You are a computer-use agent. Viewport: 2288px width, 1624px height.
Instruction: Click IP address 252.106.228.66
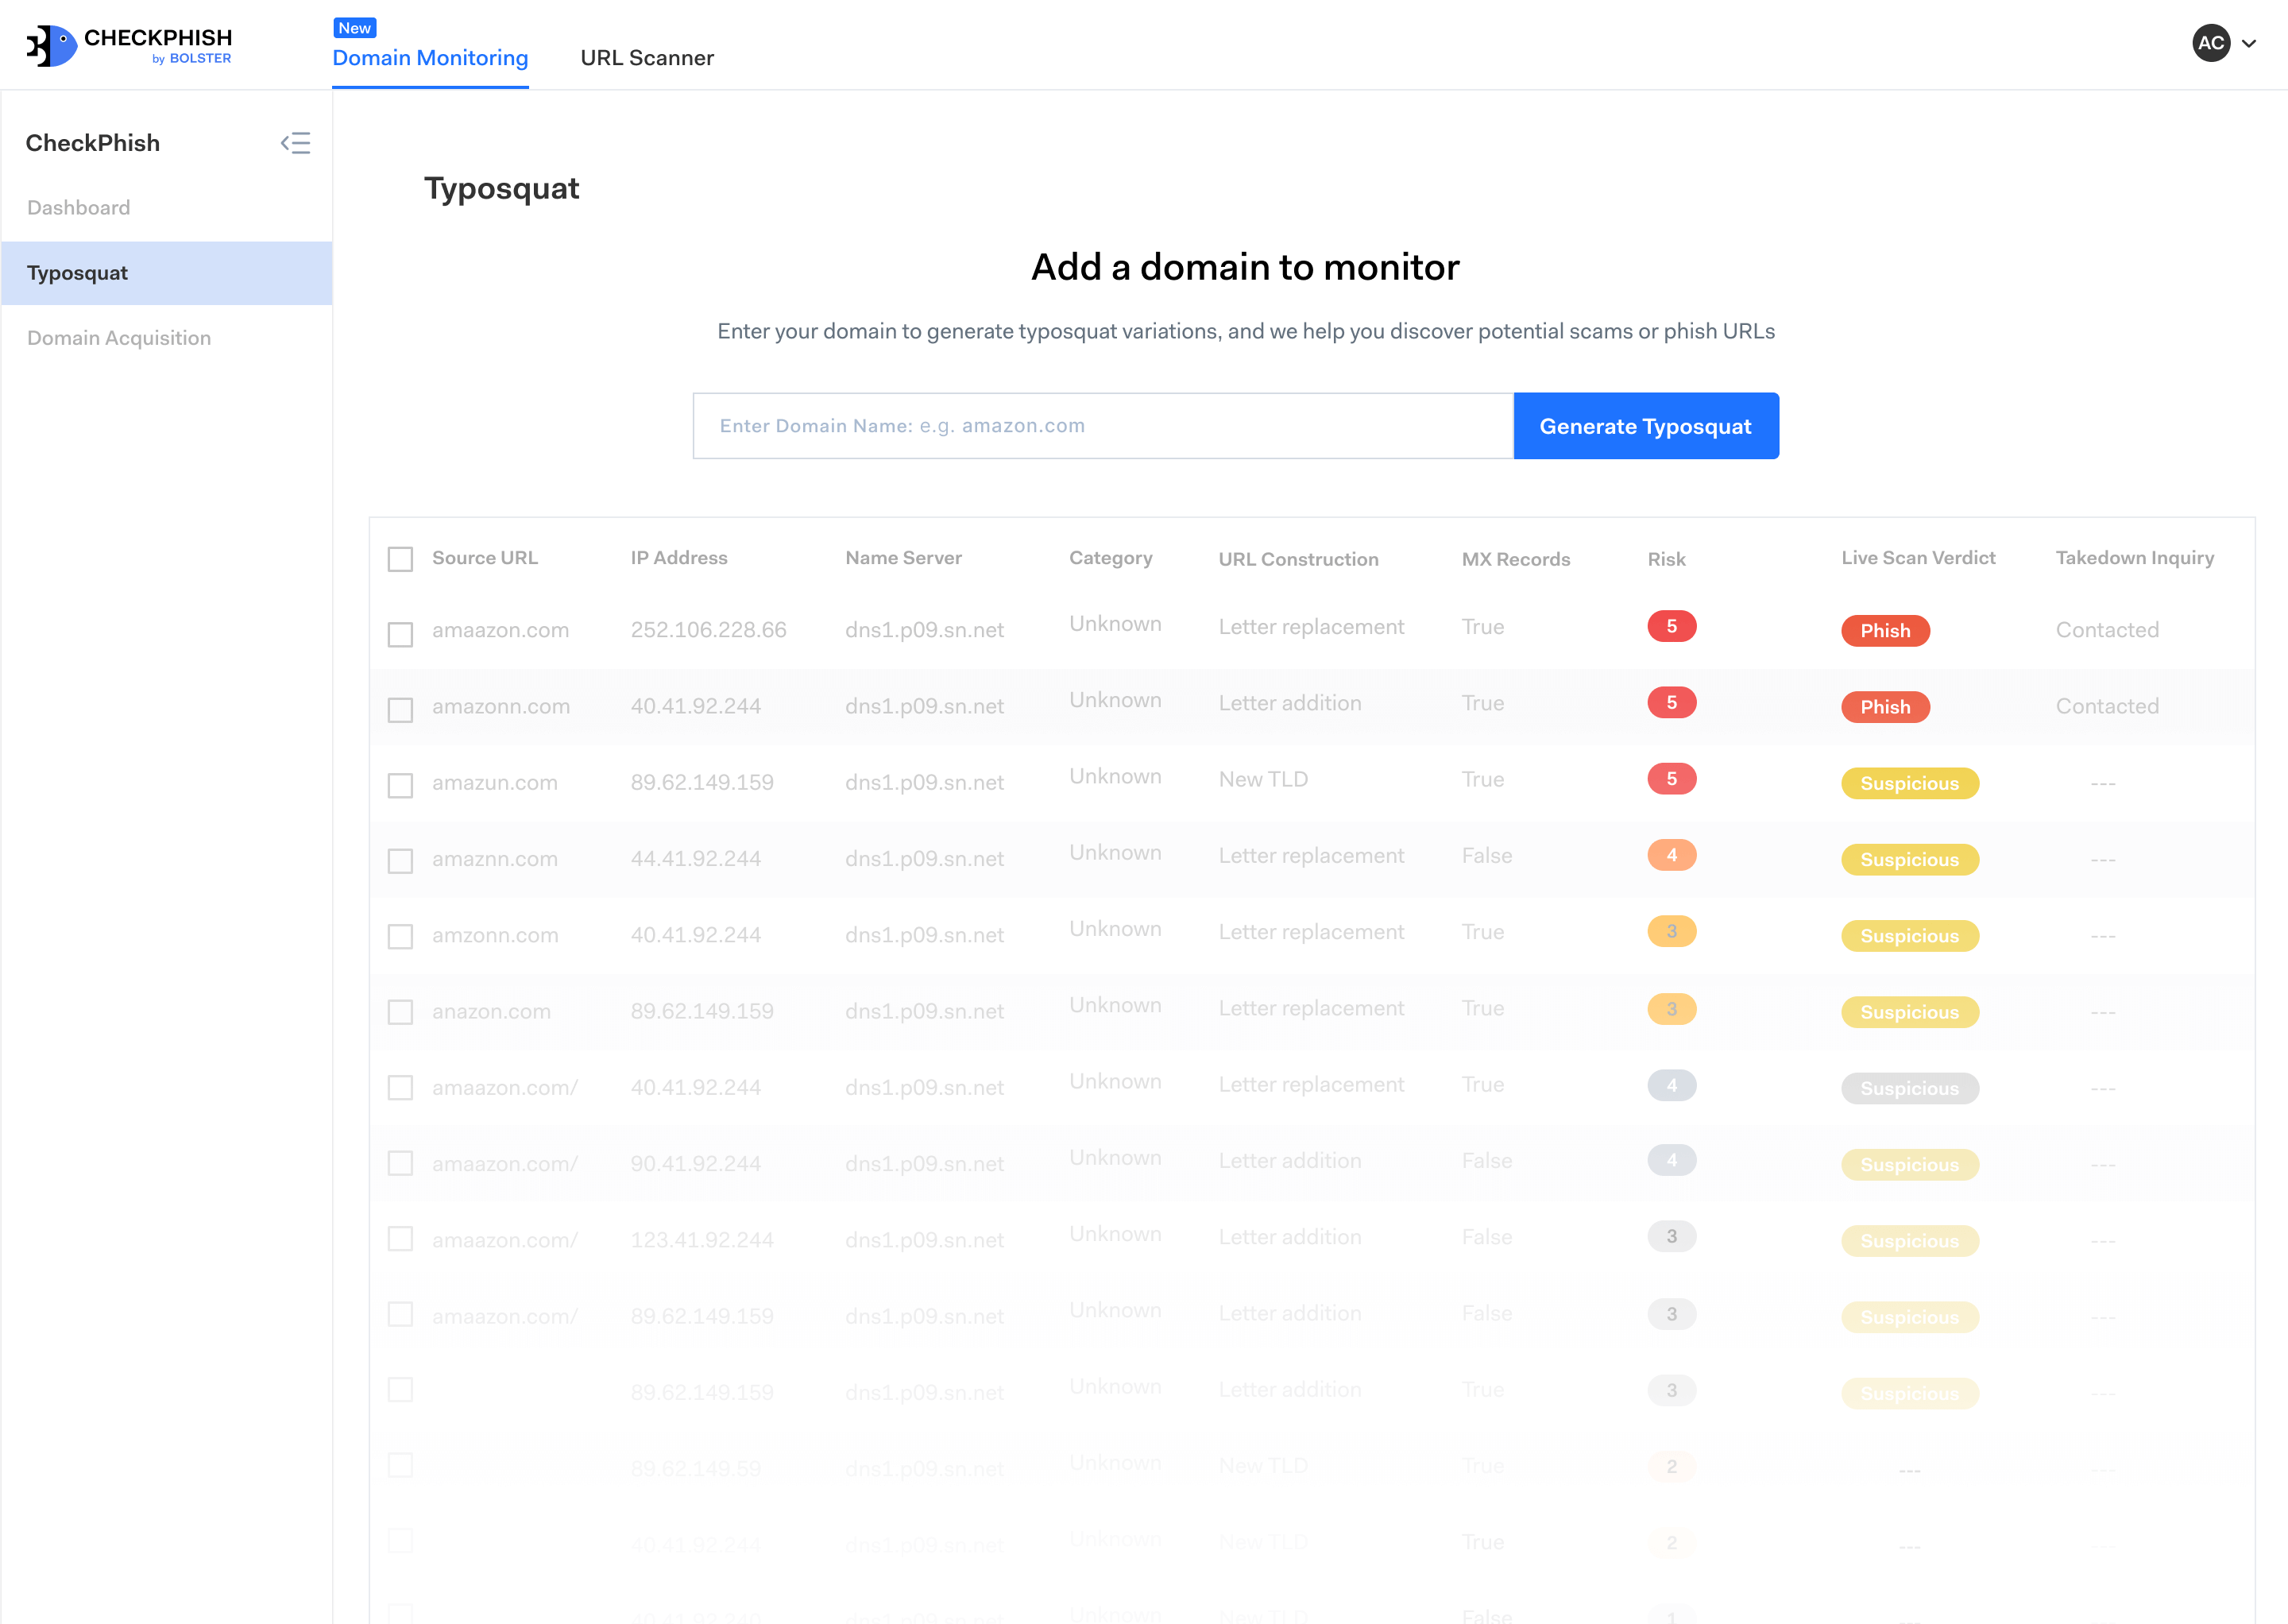(708, 630)
